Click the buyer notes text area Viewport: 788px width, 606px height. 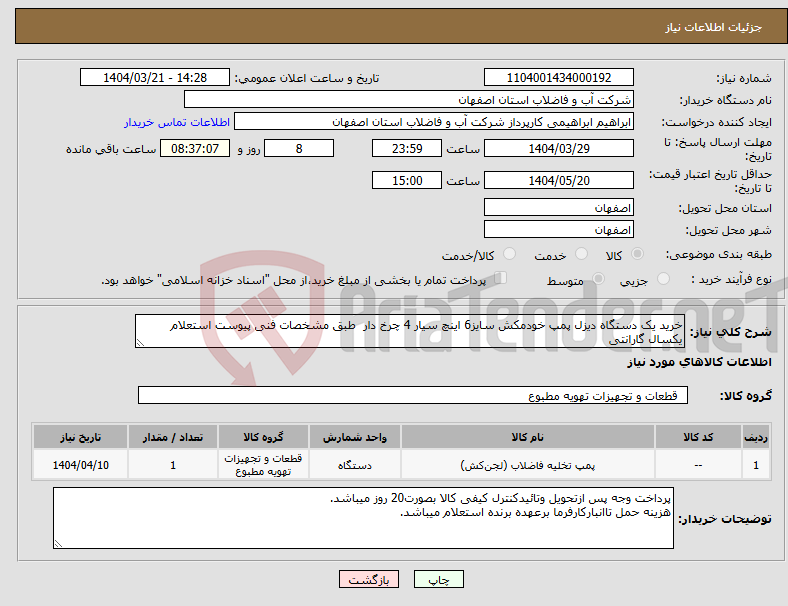pyautogui.click(x=363, y=518)
